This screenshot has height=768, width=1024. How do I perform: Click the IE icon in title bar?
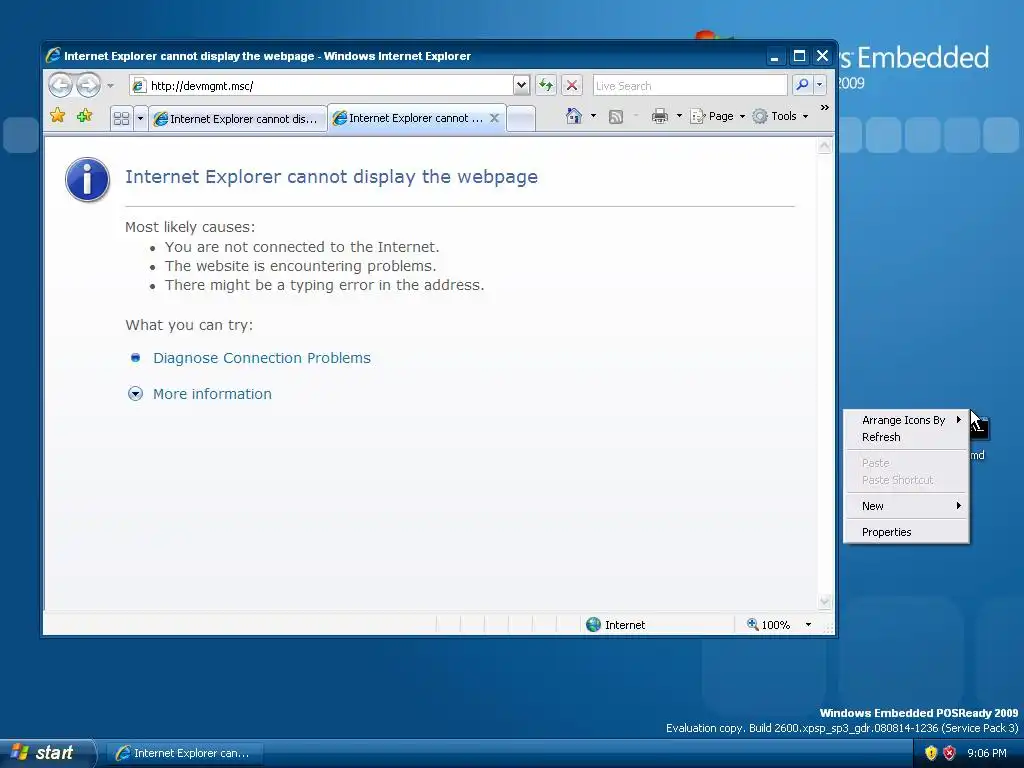pyautogui.click(x=53, y=56)
